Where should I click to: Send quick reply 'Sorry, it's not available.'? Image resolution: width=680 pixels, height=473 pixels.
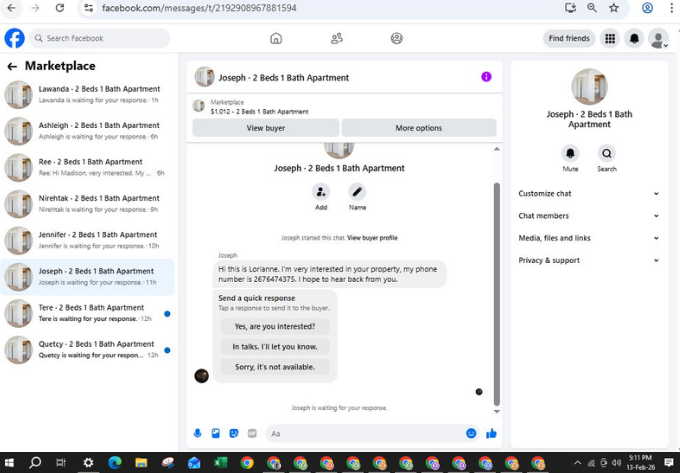point(275,367)
